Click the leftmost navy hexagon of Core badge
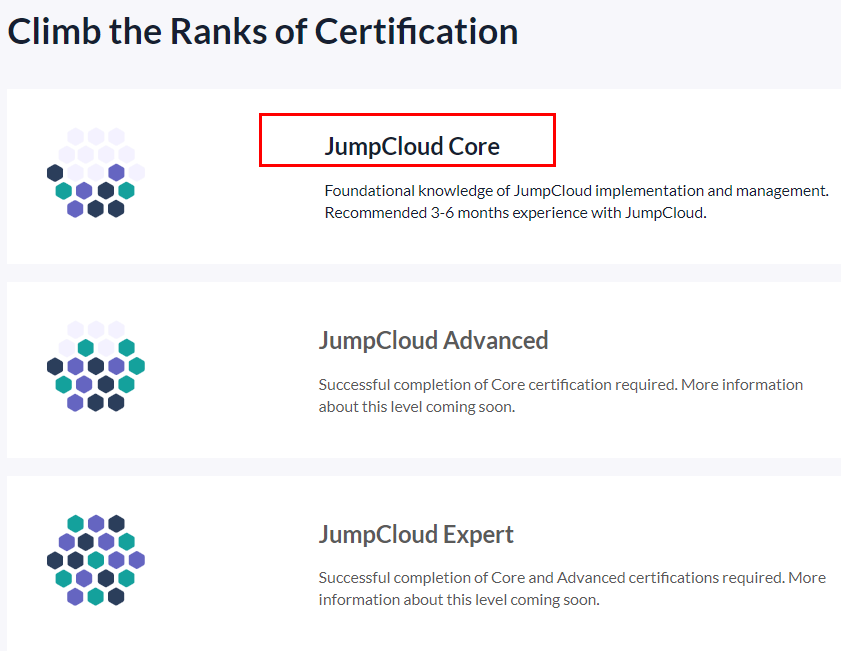The height and width of the screenshot is (651, 841). [55, 173]
